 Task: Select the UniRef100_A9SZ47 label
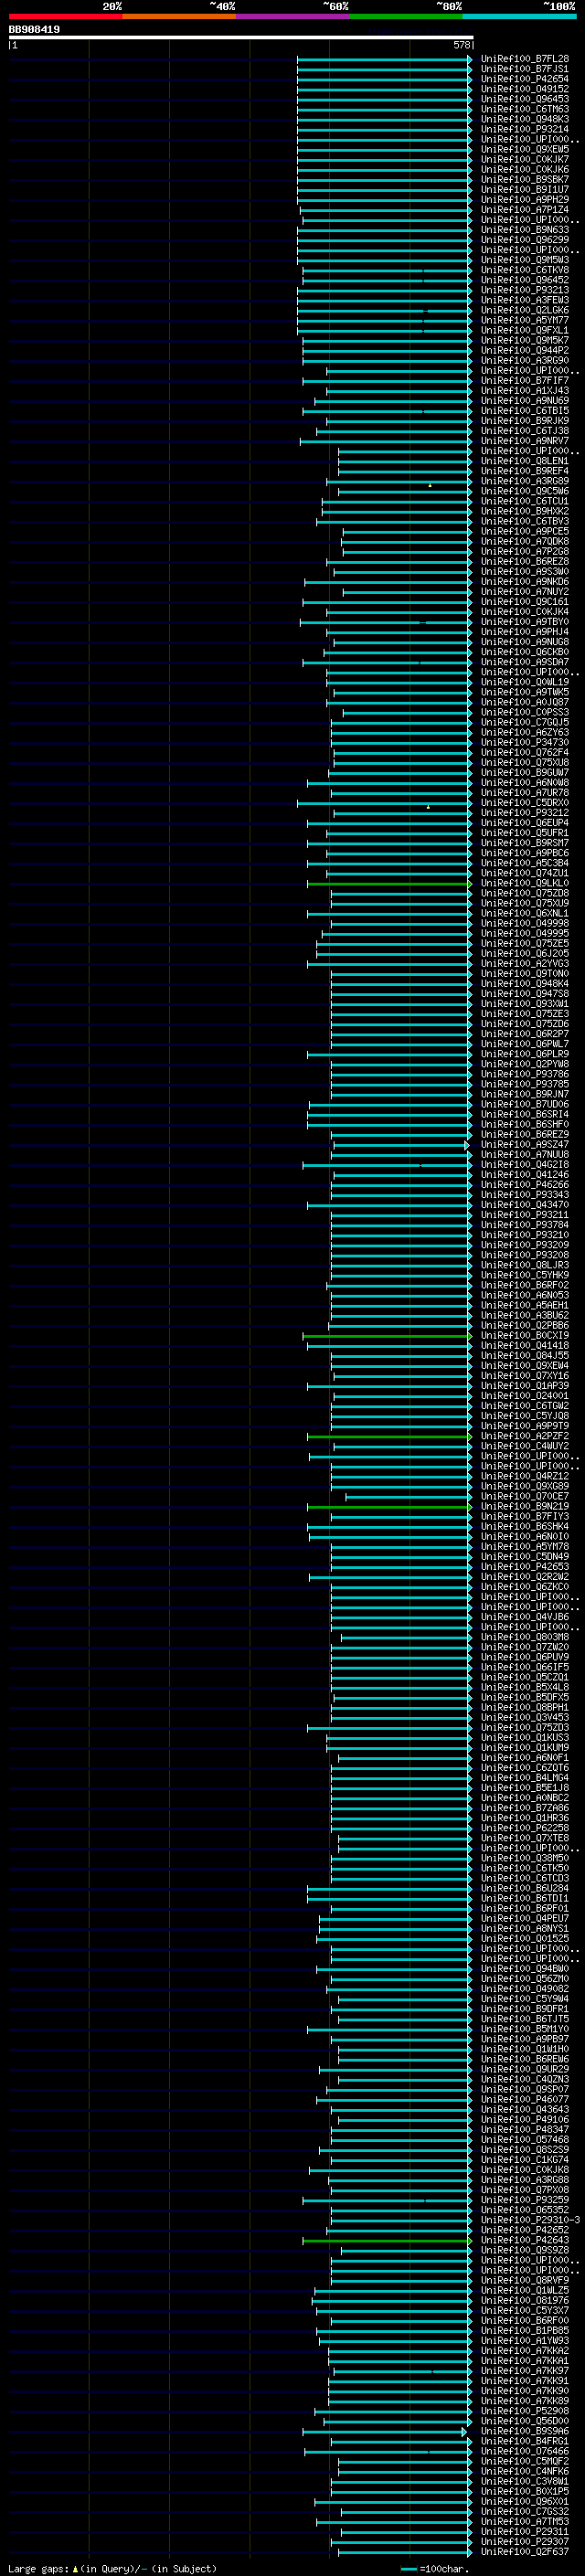(525, 1145)
